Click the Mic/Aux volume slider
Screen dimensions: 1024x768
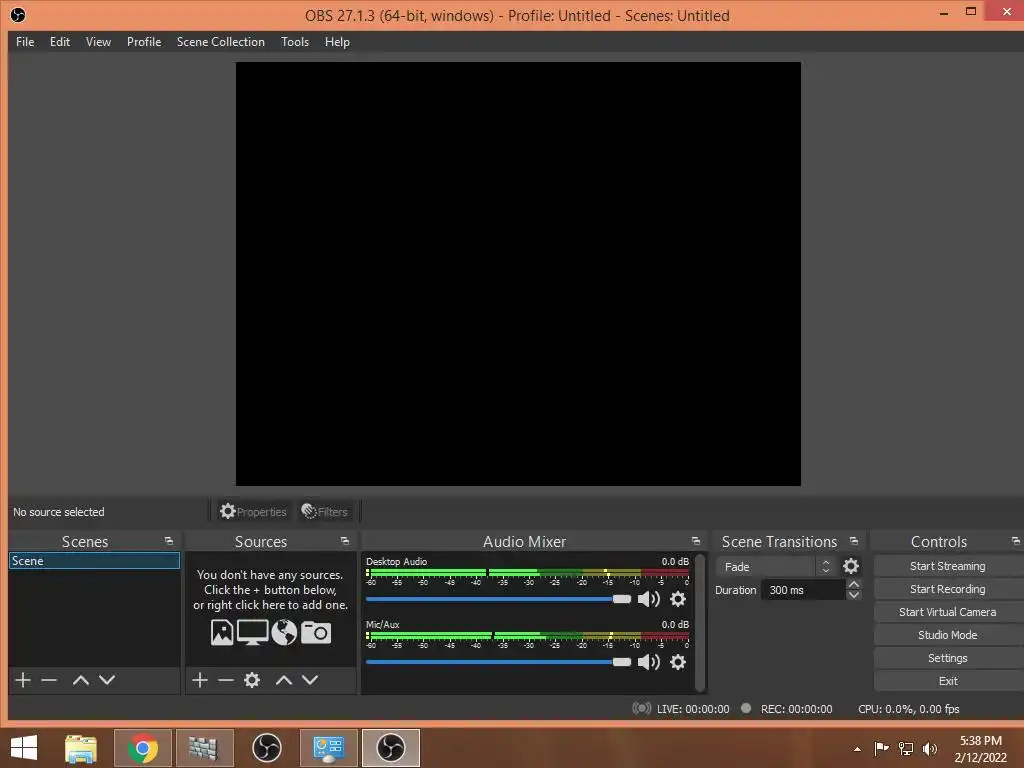(x=498, y=662)
